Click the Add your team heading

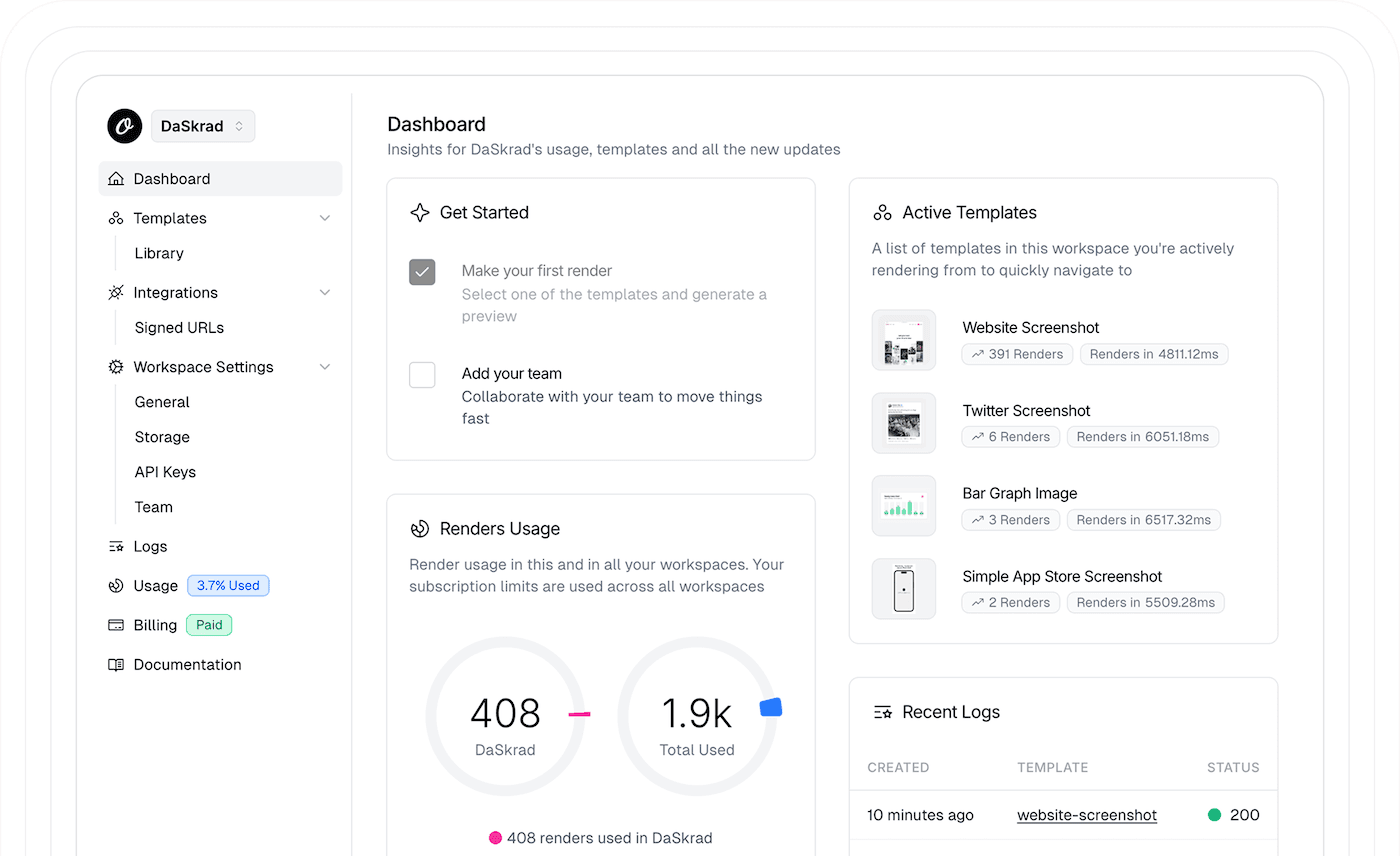(512, 374)
